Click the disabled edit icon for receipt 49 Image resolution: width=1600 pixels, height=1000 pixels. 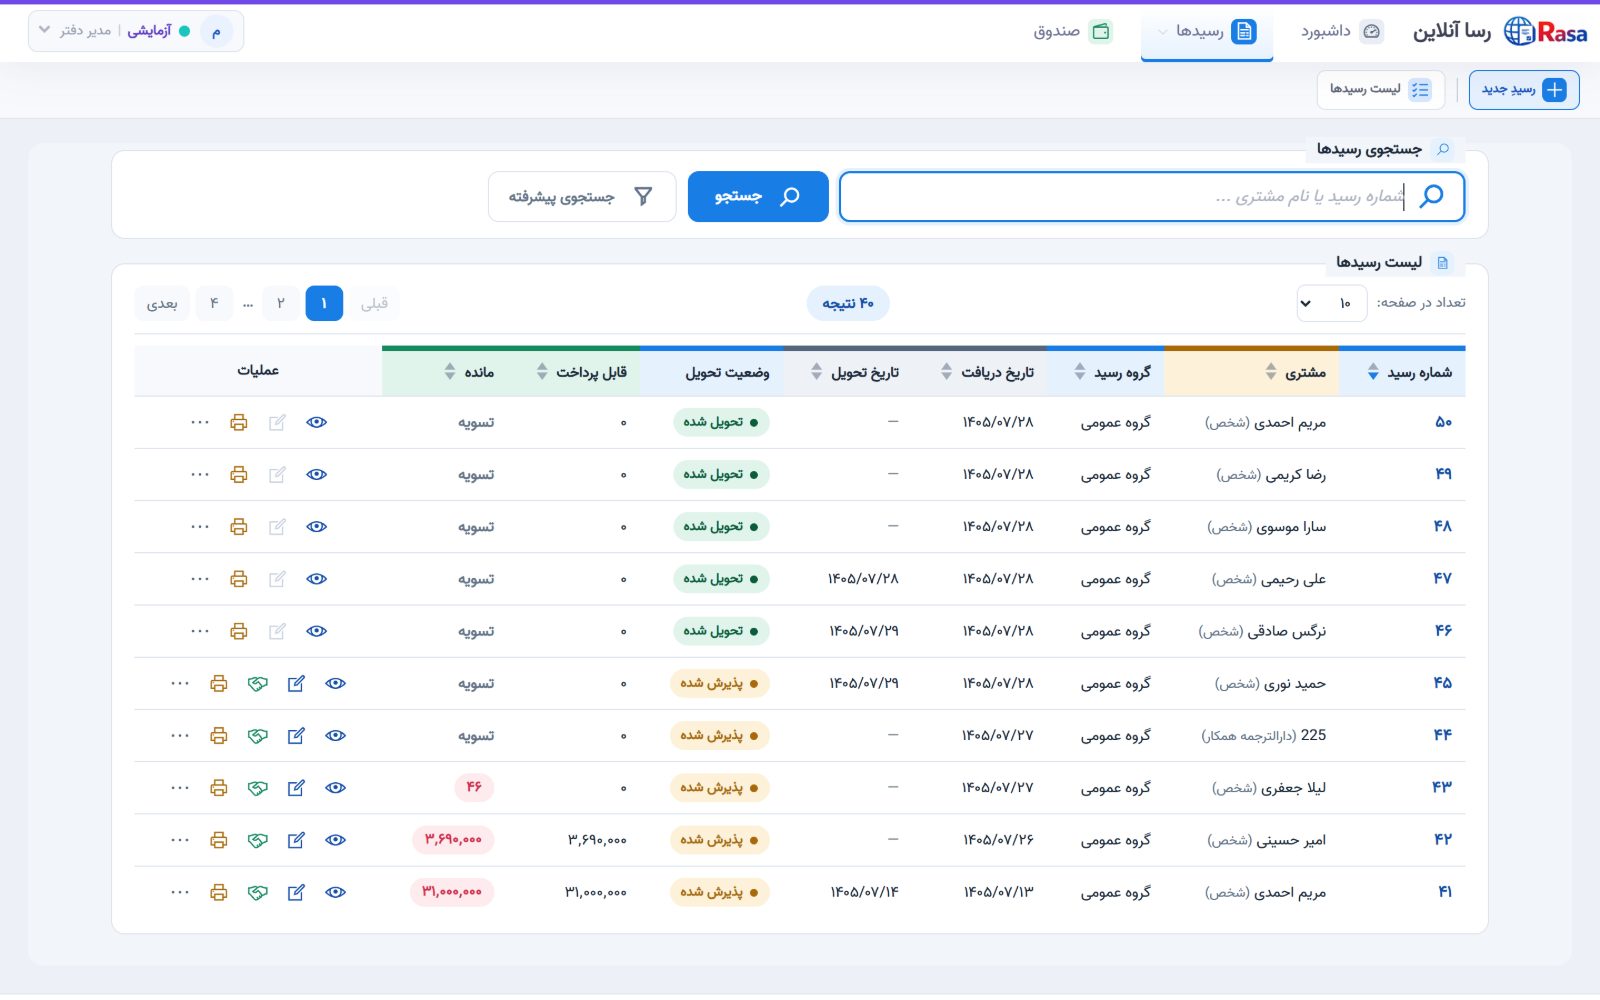277,475
